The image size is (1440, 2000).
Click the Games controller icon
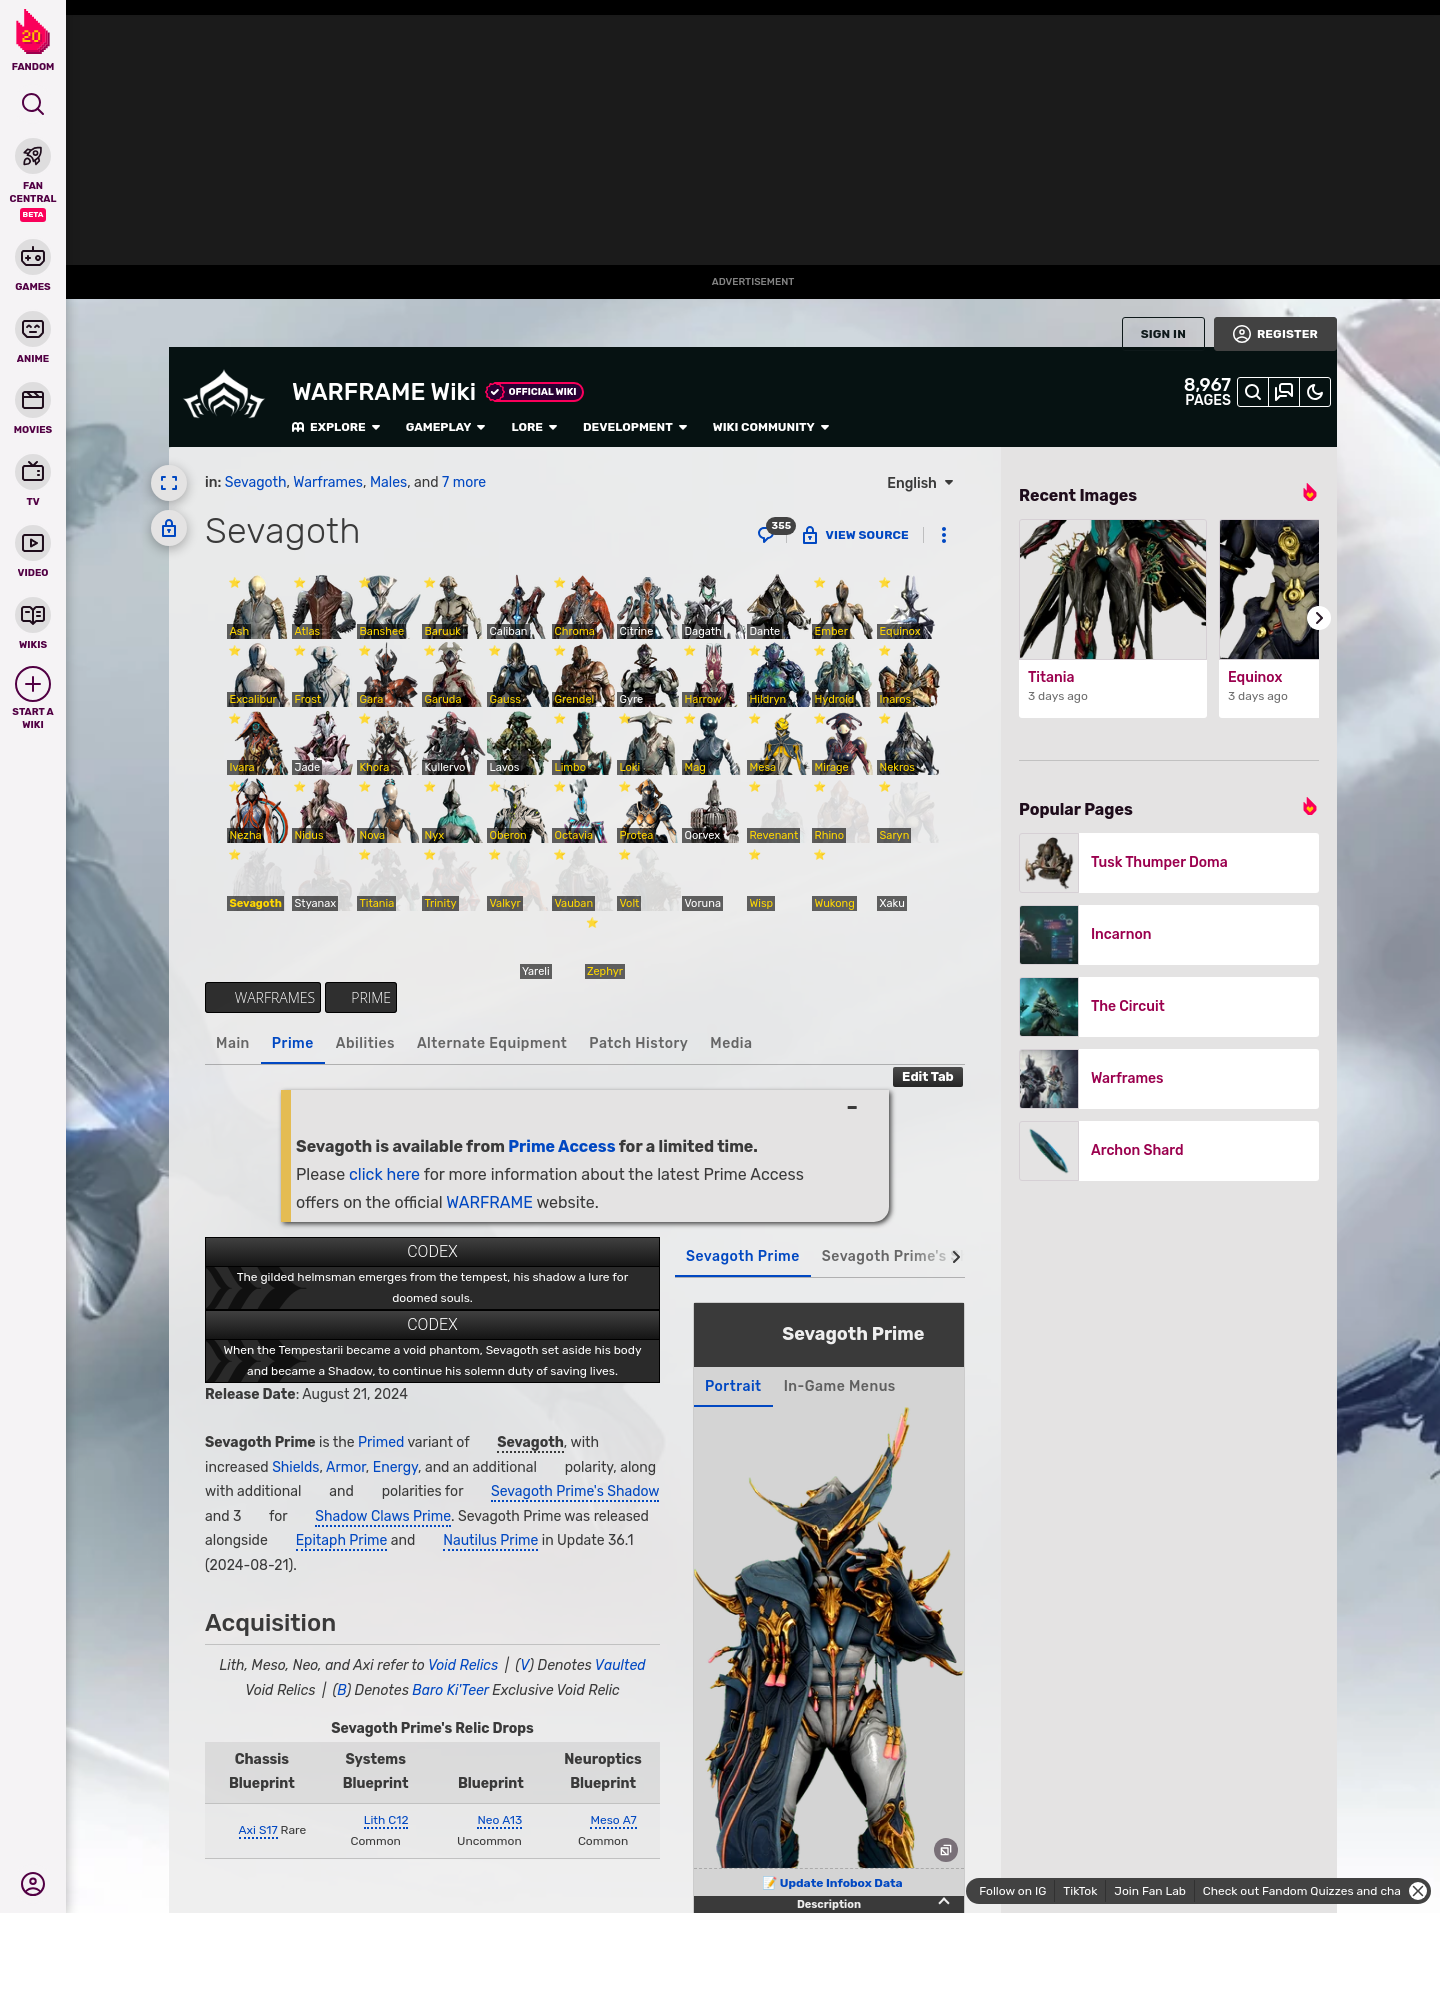tap(33, 258)
